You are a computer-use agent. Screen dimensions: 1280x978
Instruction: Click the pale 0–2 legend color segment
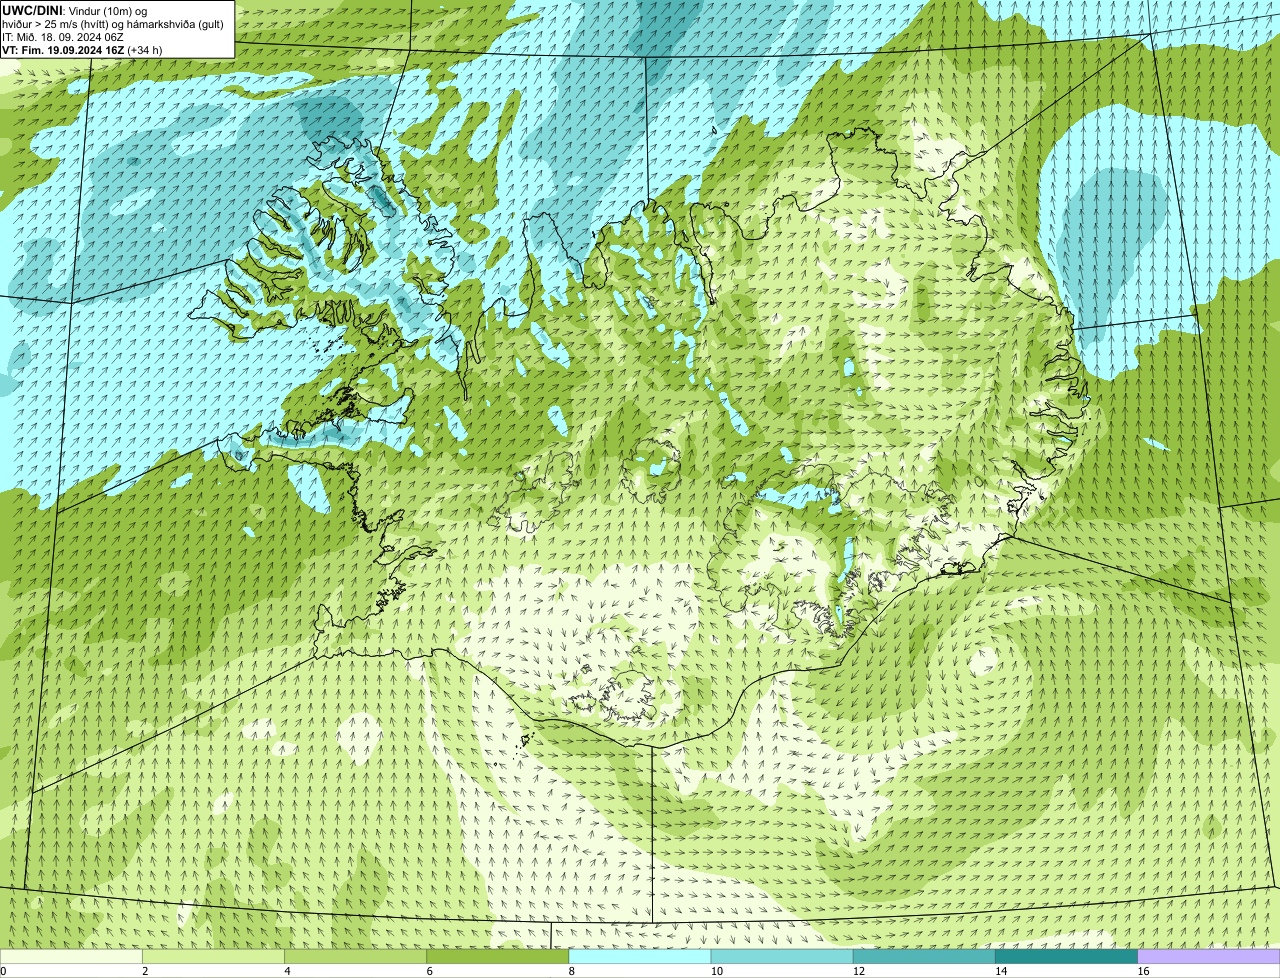click(x=71, y=957)
